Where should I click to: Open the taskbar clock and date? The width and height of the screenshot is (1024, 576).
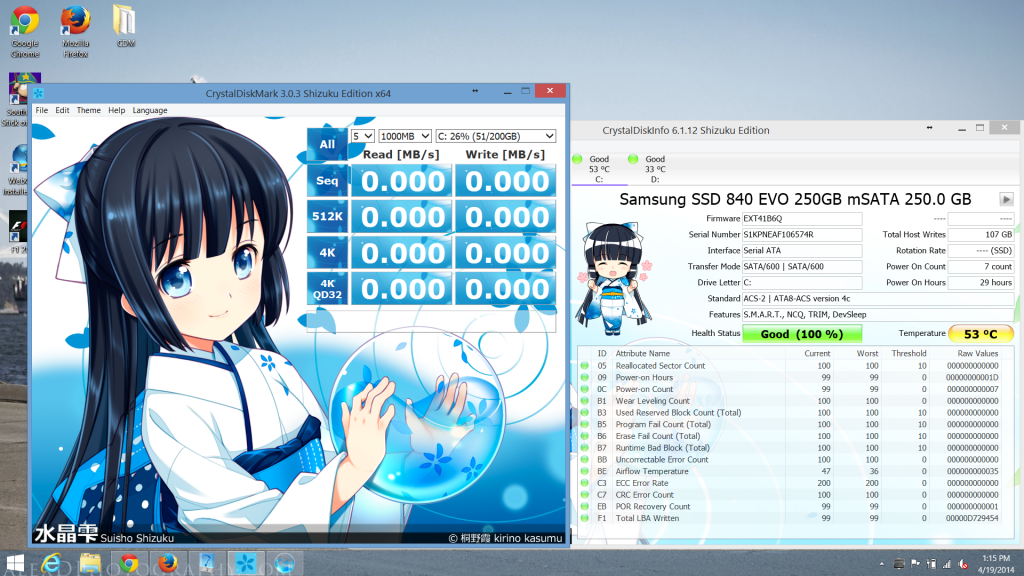click(996, 564)
